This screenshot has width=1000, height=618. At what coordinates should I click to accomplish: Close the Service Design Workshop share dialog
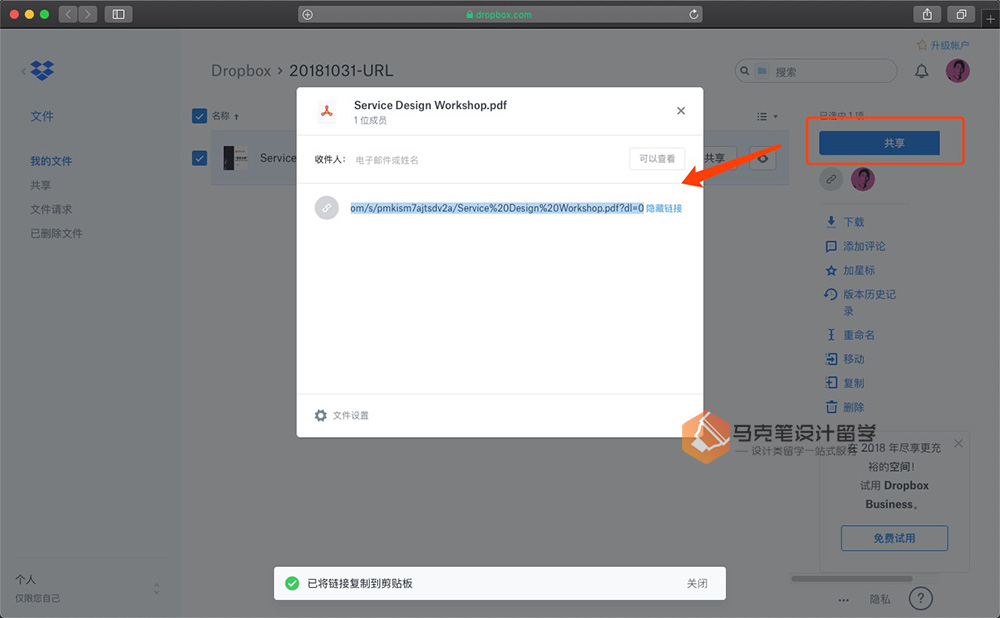(x=680, y=111)
